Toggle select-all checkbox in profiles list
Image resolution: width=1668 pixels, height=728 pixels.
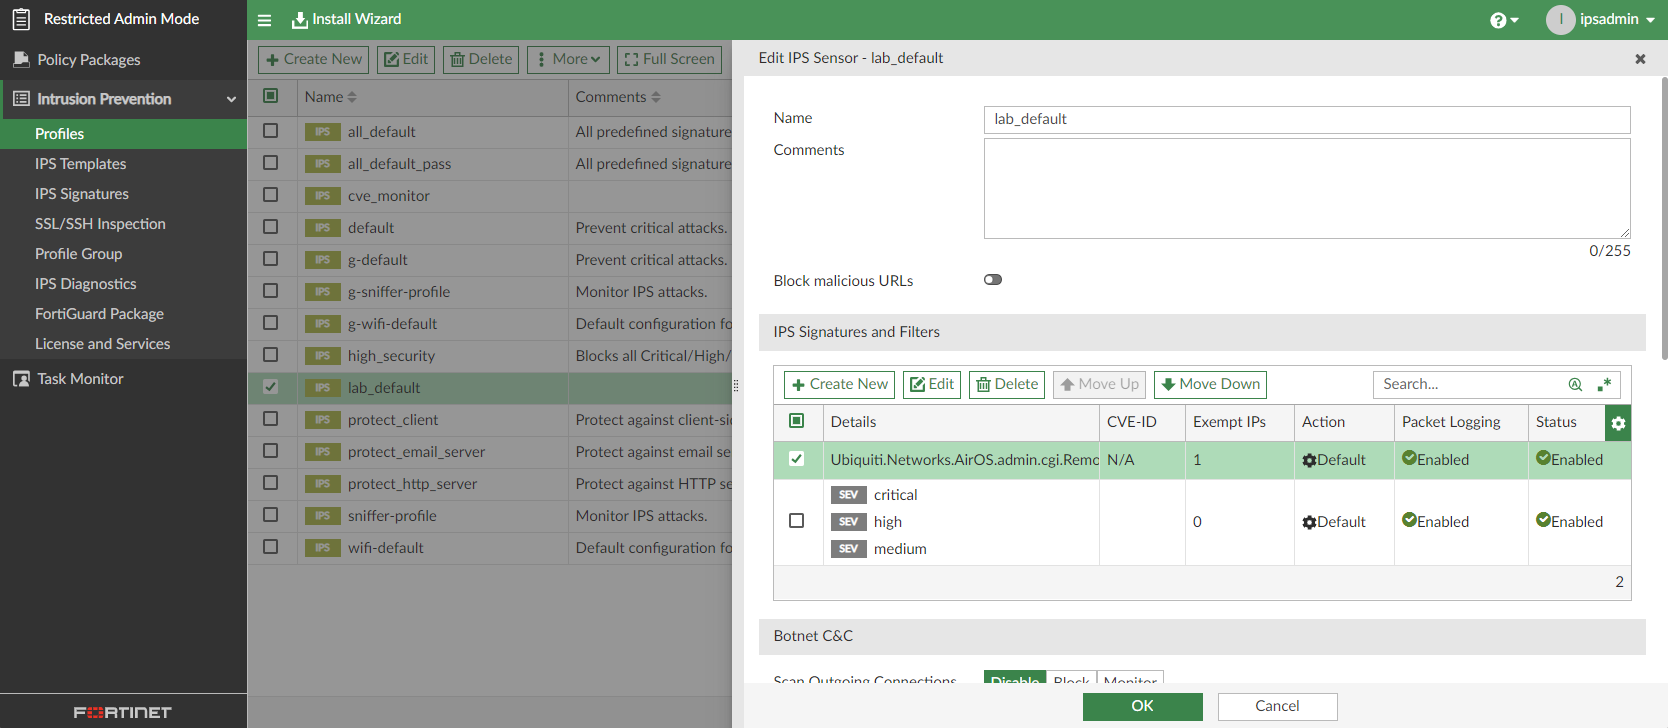(x=270, y=96)
